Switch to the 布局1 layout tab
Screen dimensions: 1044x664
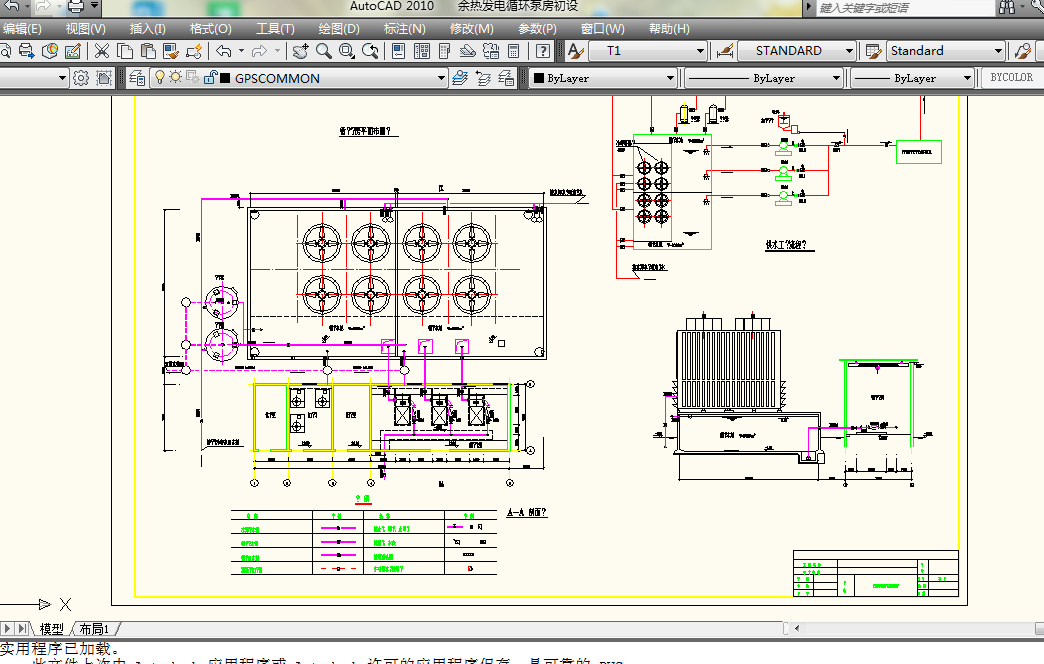tap(94, 629)
